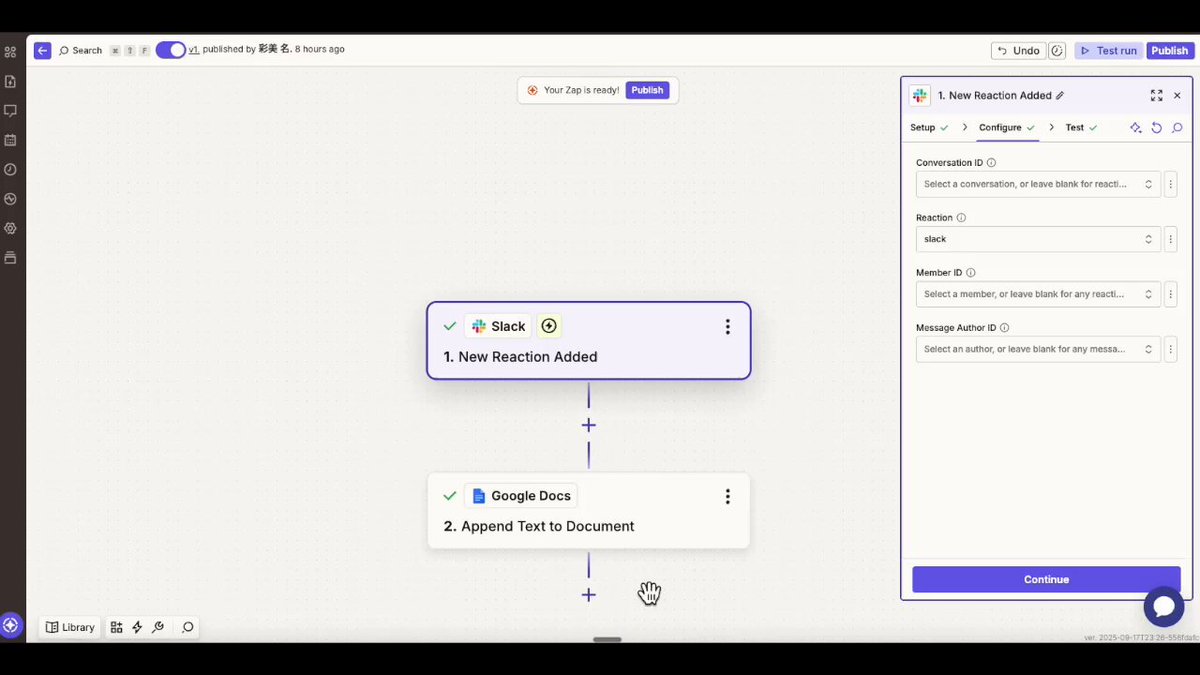Open the comments speech-bubble icon in sidebar
1200x675 pixels.
(10, 111)
